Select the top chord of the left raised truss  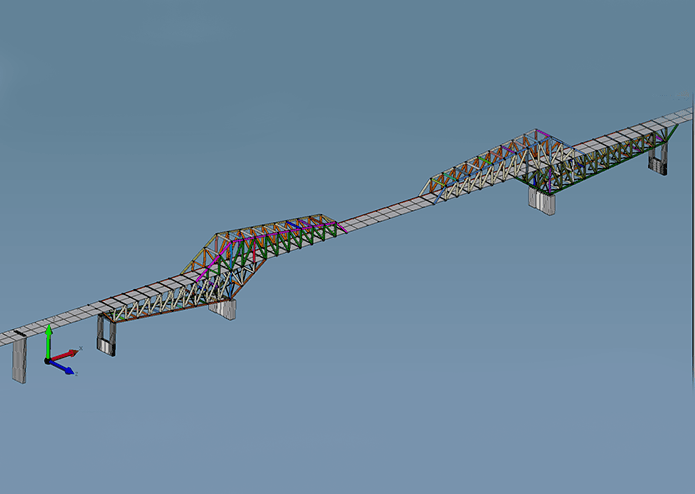[x=270, y=224]
